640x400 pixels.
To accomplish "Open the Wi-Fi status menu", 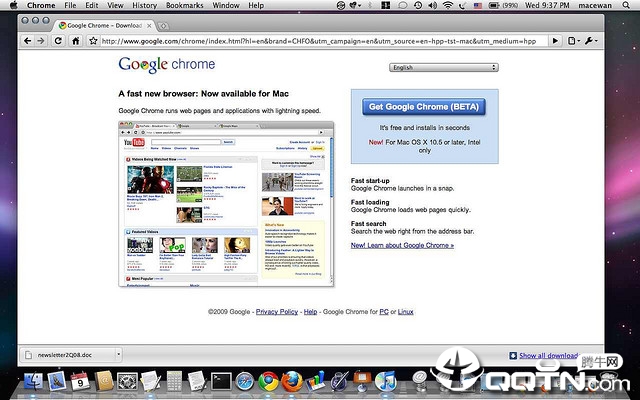I will click(448, 5).
